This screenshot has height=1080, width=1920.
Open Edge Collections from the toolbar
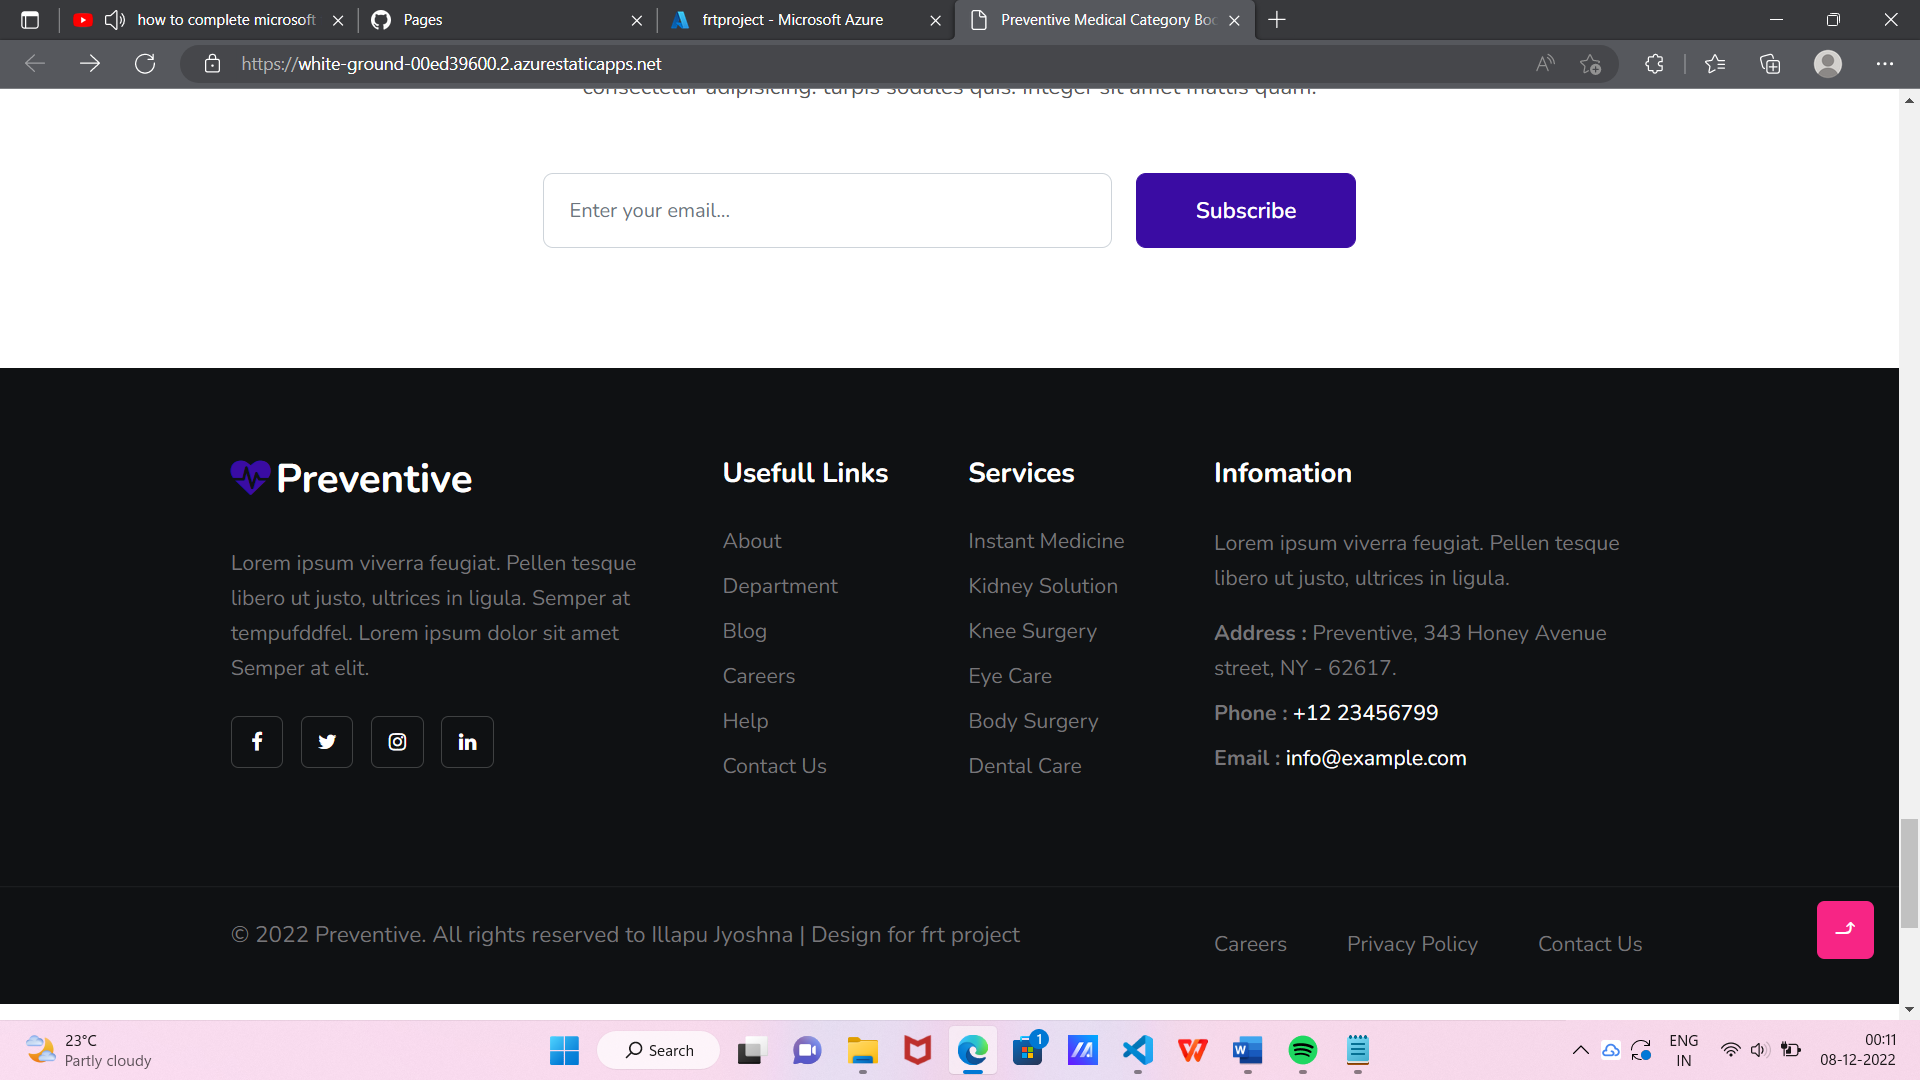click(1770, 63)
